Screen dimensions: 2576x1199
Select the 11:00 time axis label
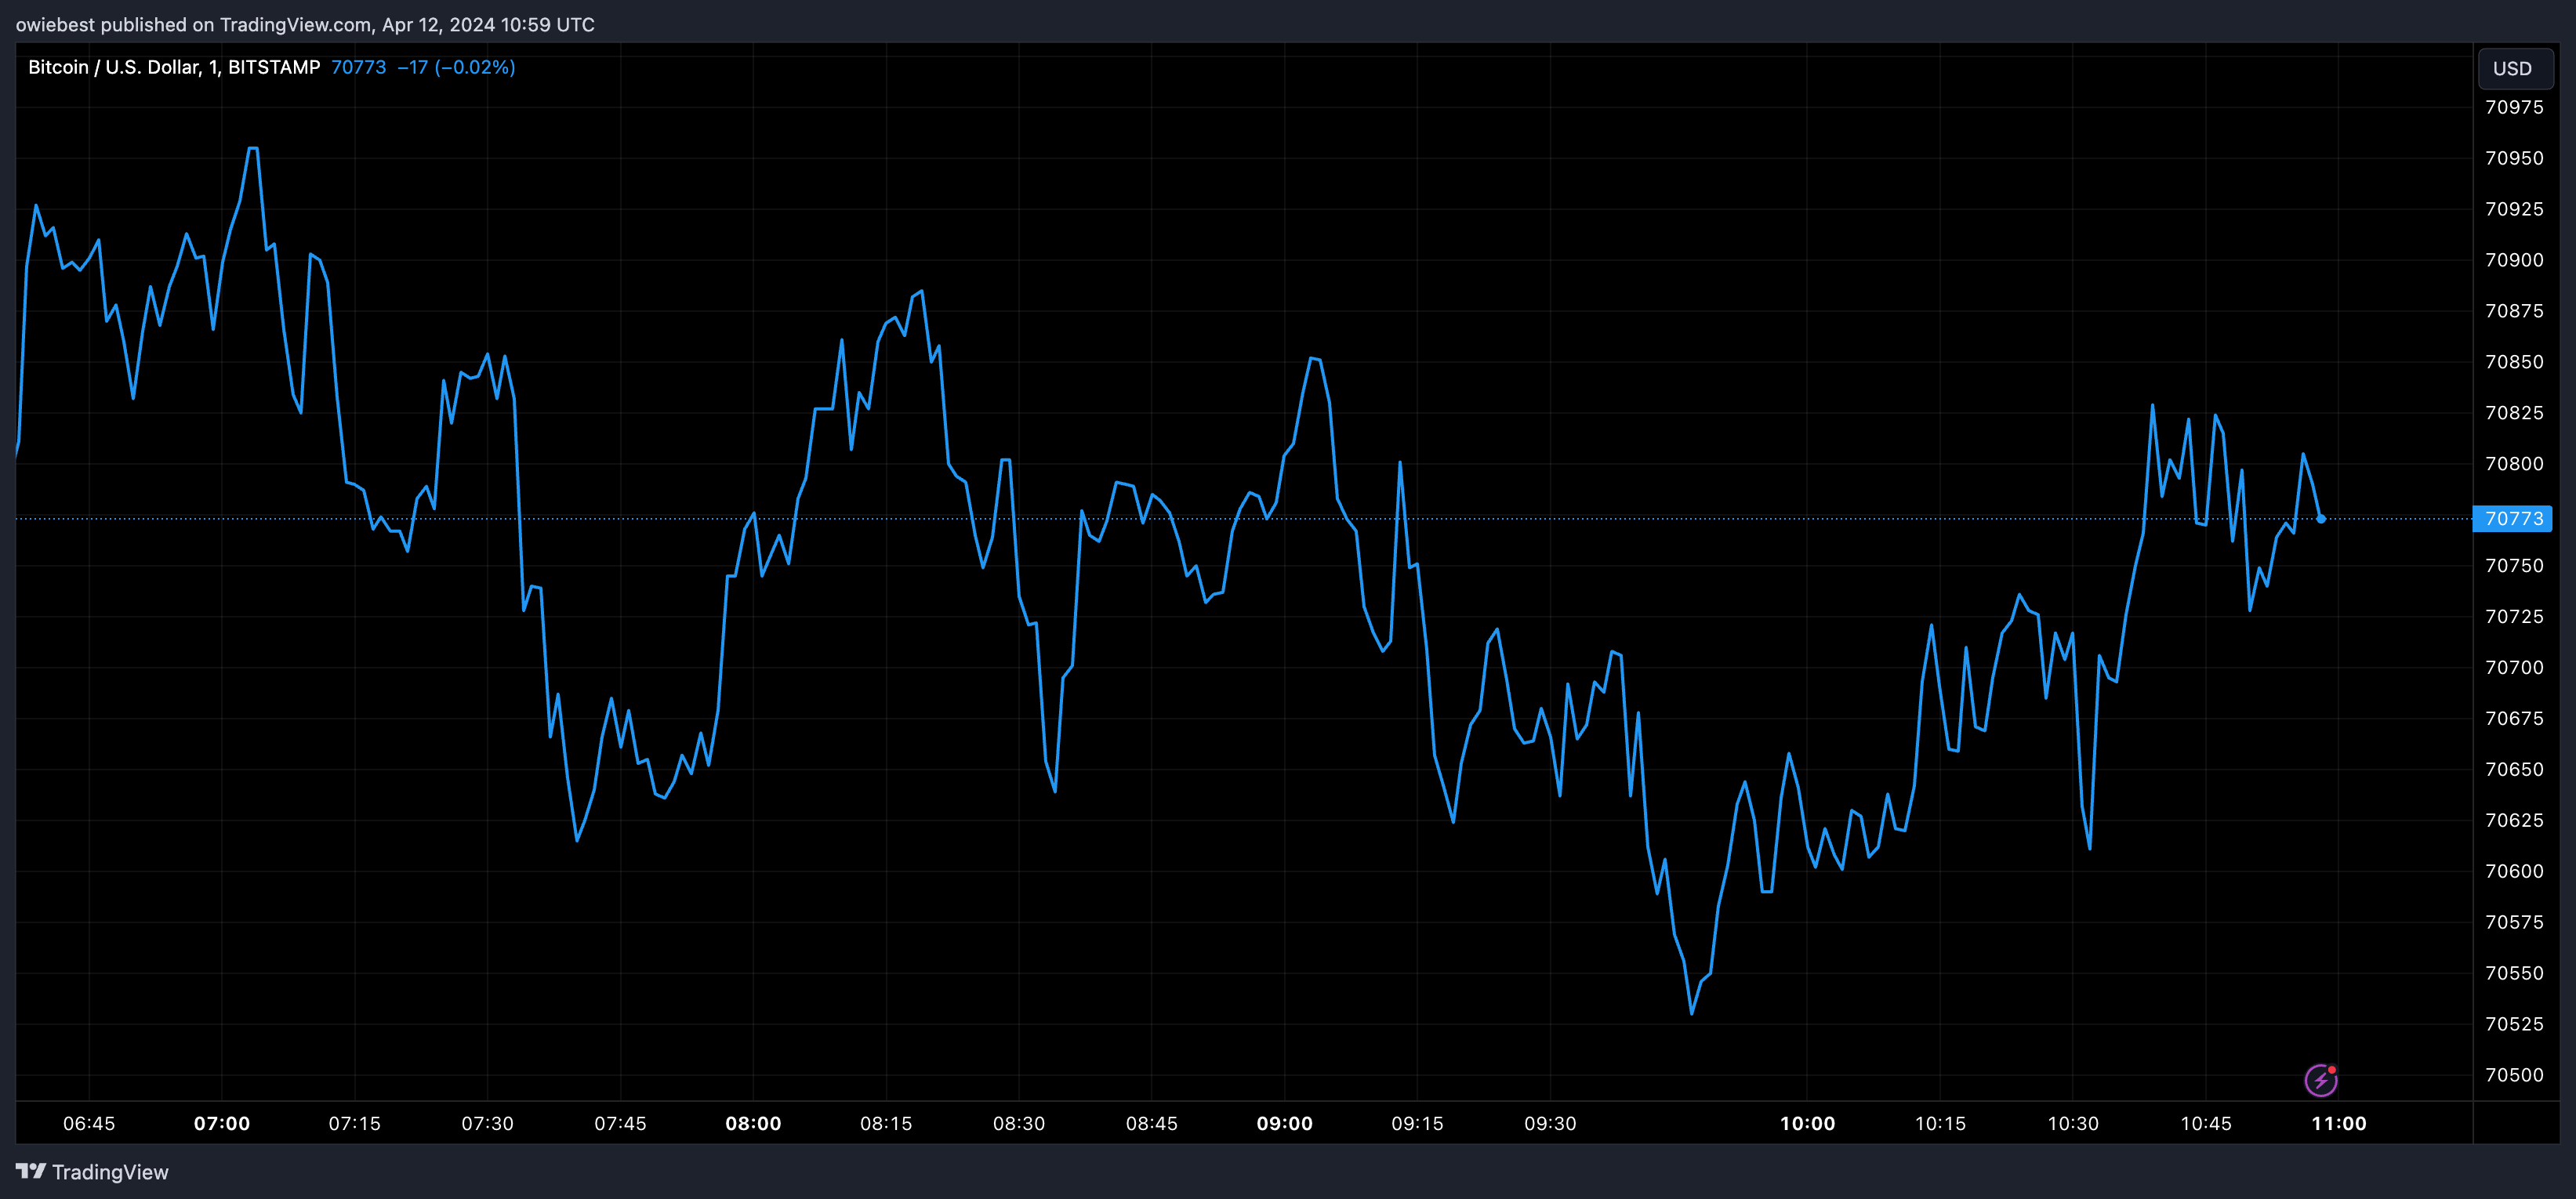[2339, 1123]
